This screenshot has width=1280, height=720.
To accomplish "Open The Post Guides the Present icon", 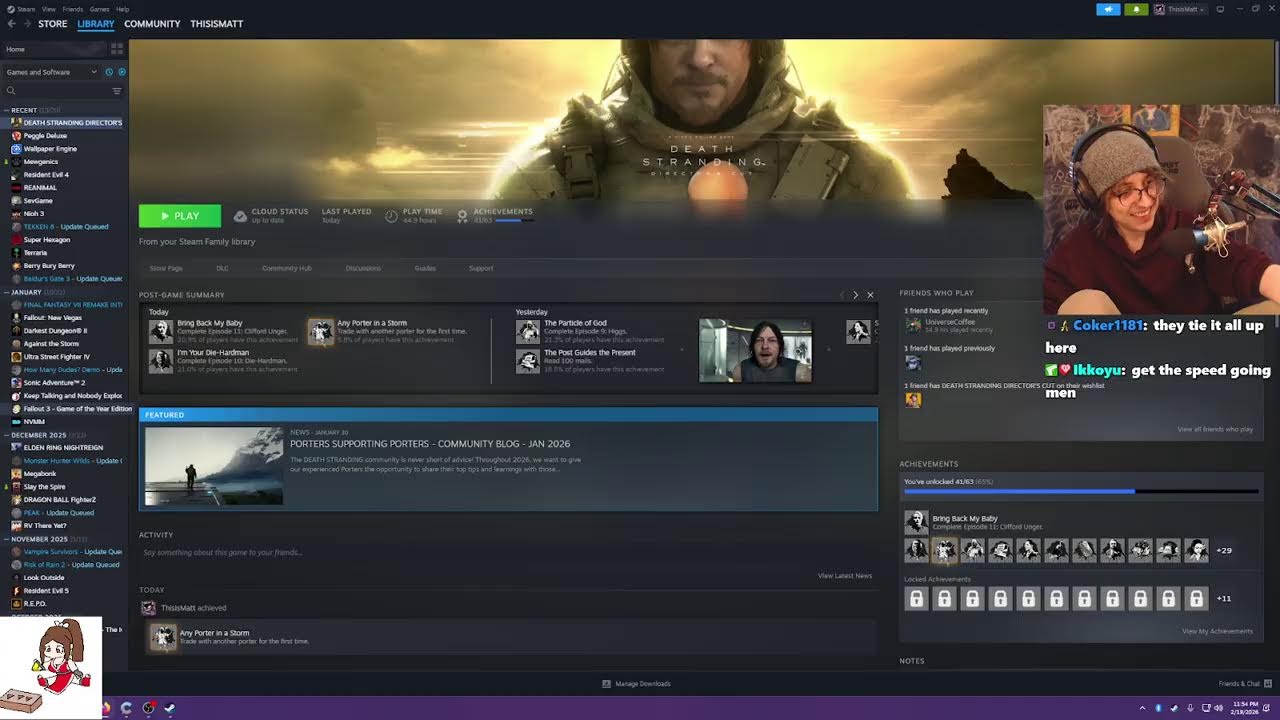I will click(x=528, y=360).
